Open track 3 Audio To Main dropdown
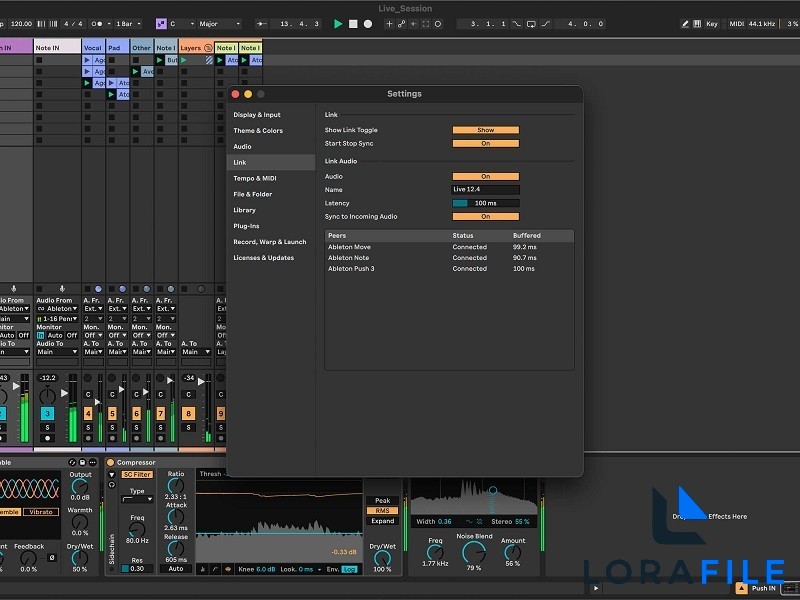Screen dimensions: 800x600 (57, 352)
